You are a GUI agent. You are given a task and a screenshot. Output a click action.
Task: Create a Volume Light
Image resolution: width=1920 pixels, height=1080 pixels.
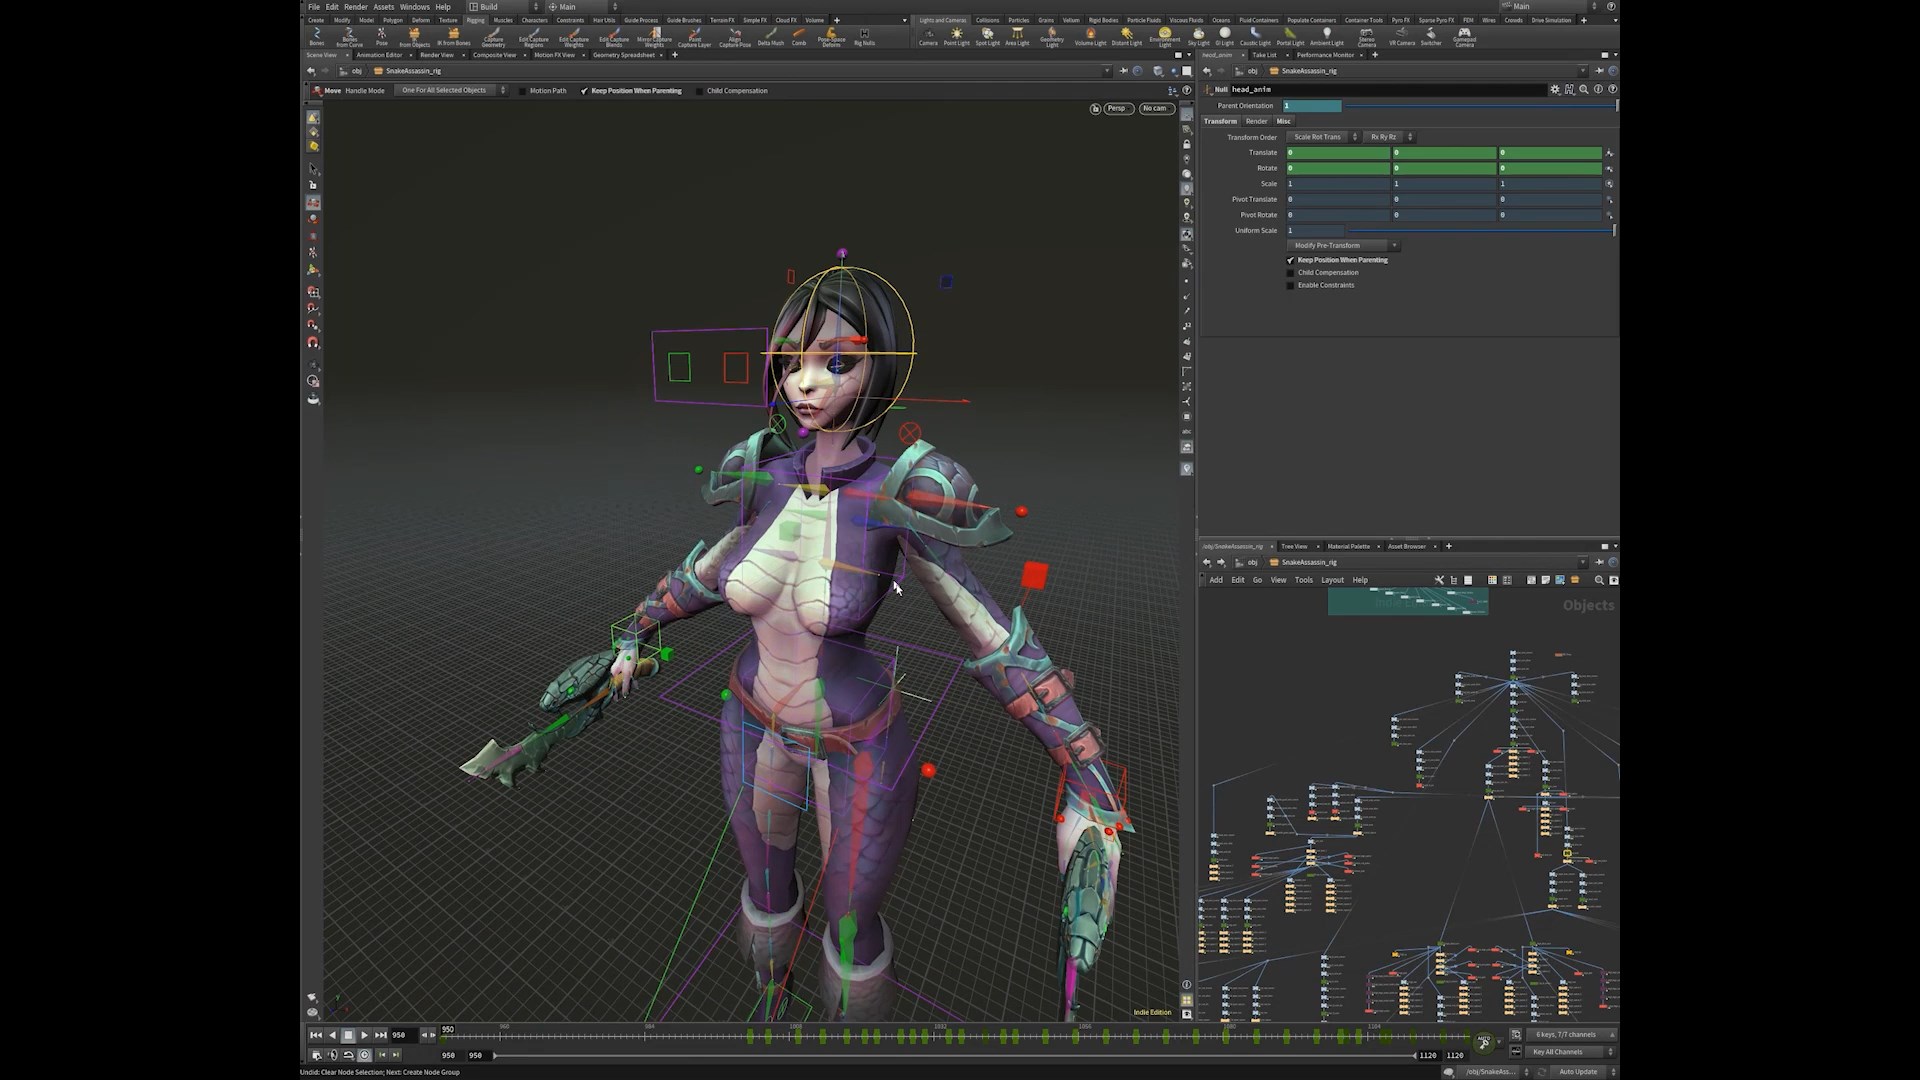1090,37
